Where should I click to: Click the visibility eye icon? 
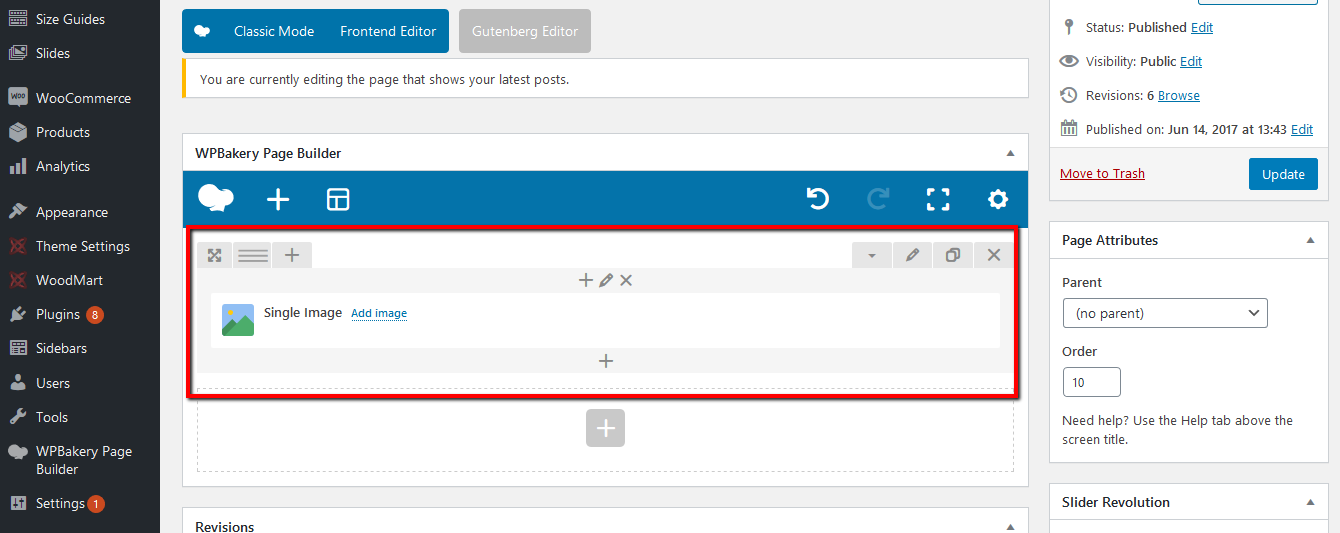pyautogui.click(x=1069, y=61)
